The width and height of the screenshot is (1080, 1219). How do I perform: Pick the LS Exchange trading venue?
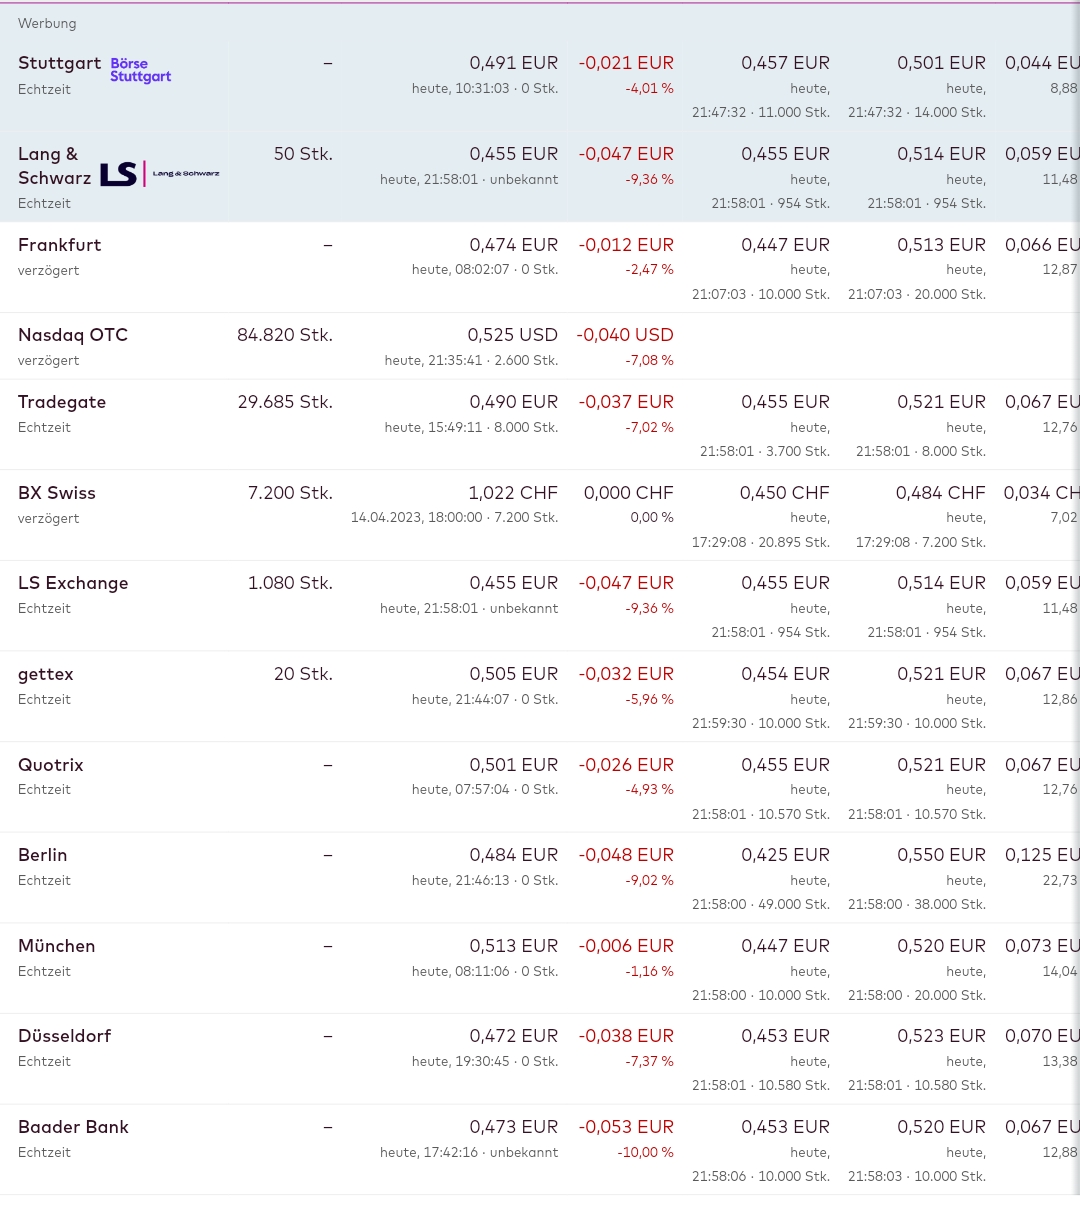73,583
